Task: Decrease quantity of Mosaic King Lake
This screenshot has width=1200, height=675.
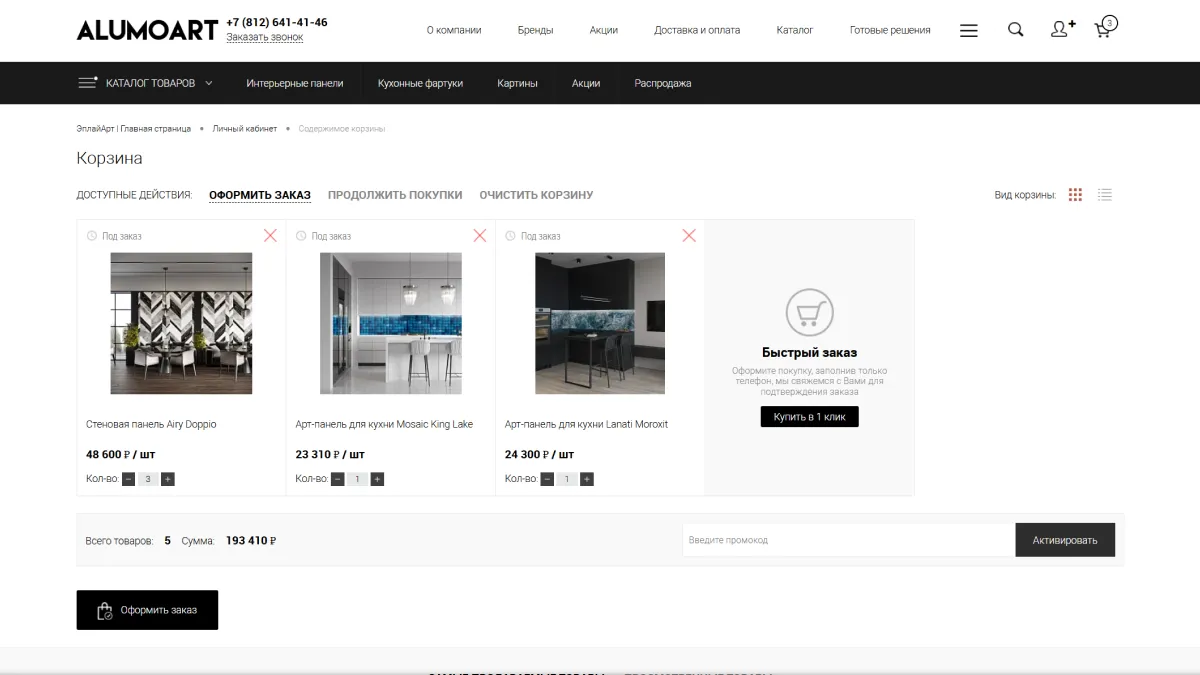Action: click(x=338, y=479)
